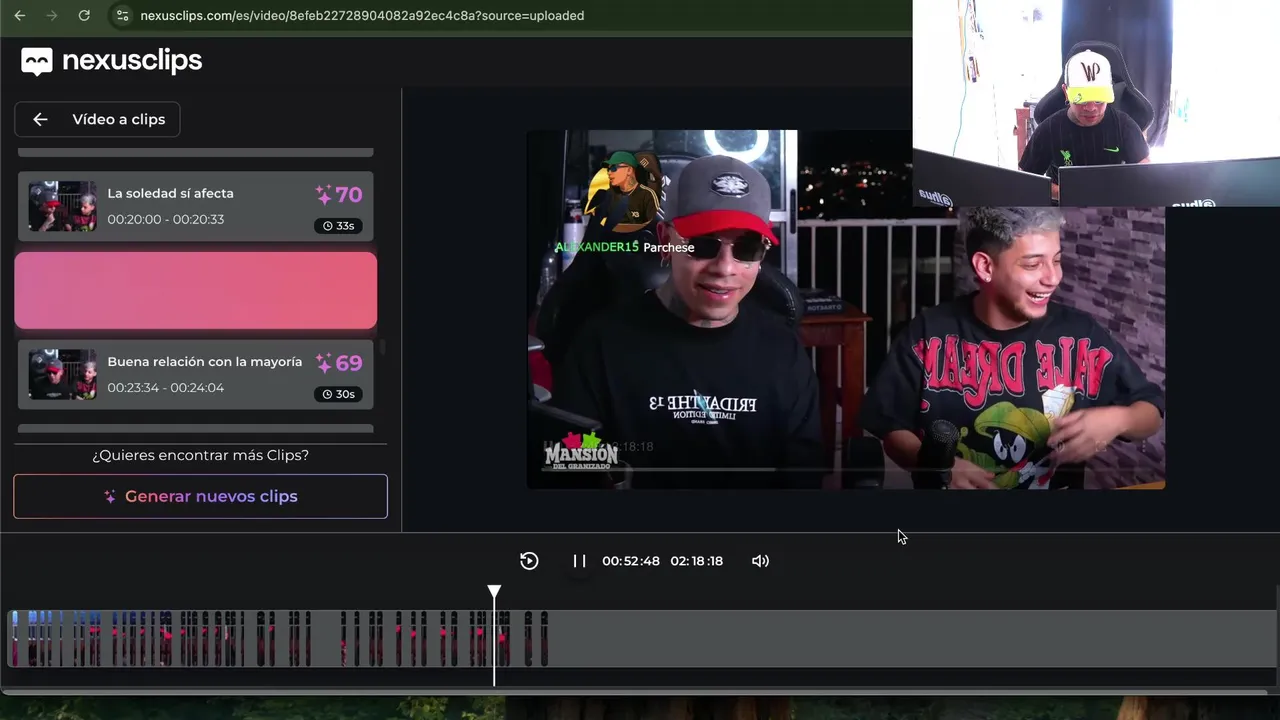
Task: Reload the nexusclips page
Action: tap(84, 15)
